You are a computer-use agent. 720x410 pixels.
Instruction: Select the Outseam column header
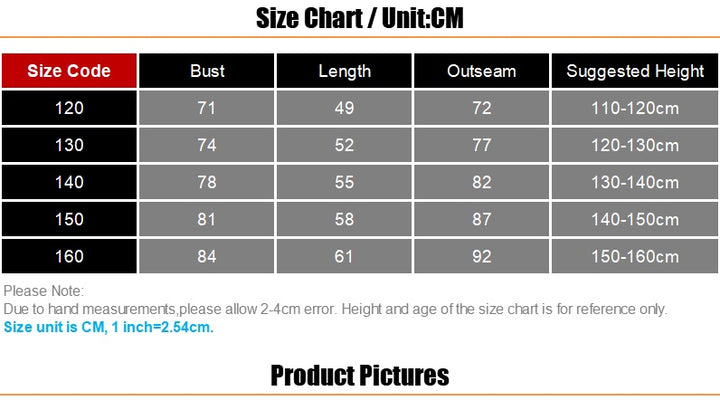click(482, 71)
